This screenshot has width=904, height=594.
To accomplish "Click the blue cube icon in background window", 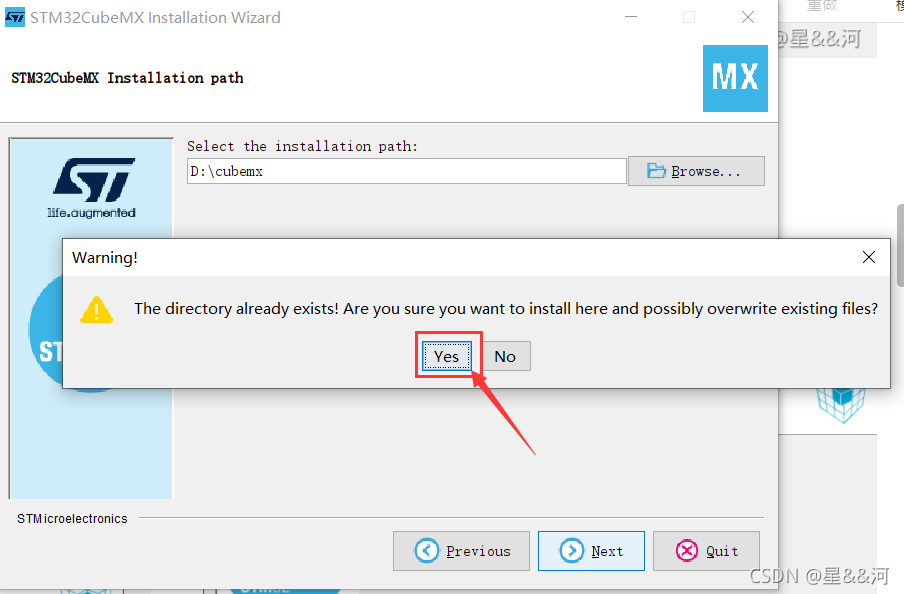I will coord(841,405).
